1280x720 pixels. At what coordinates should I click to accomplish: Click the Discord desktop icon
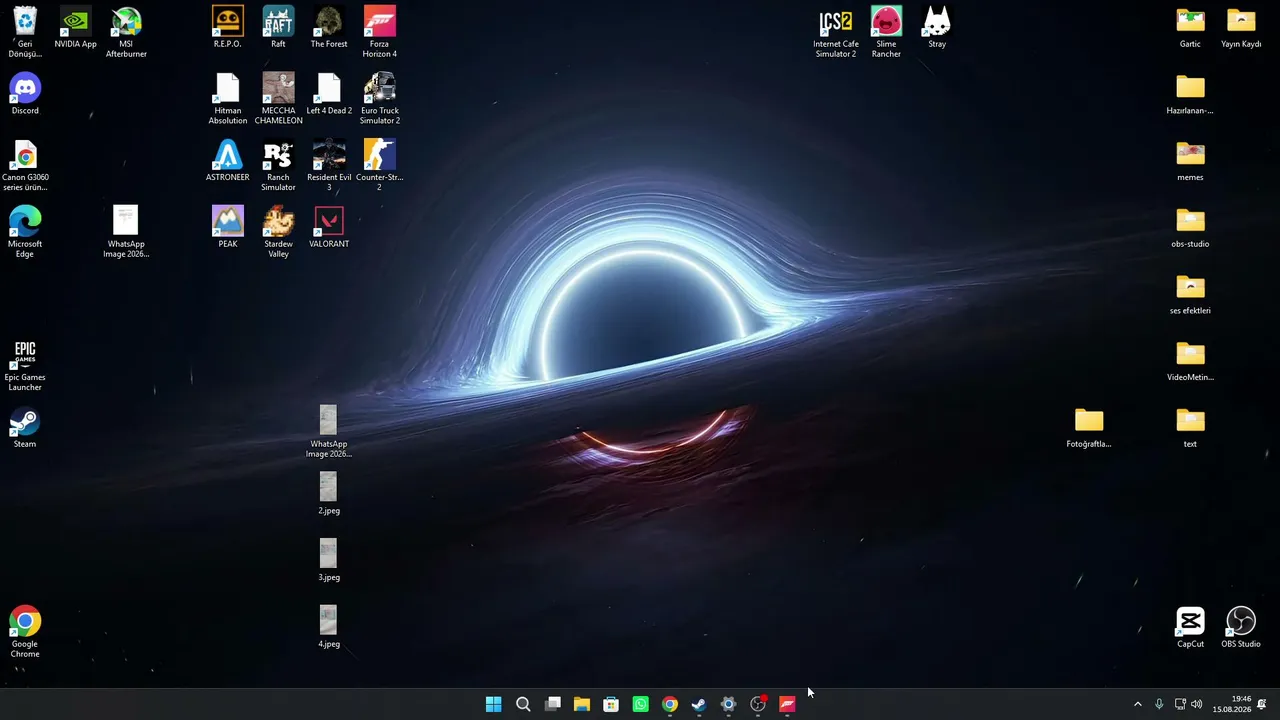click(25, 94)
